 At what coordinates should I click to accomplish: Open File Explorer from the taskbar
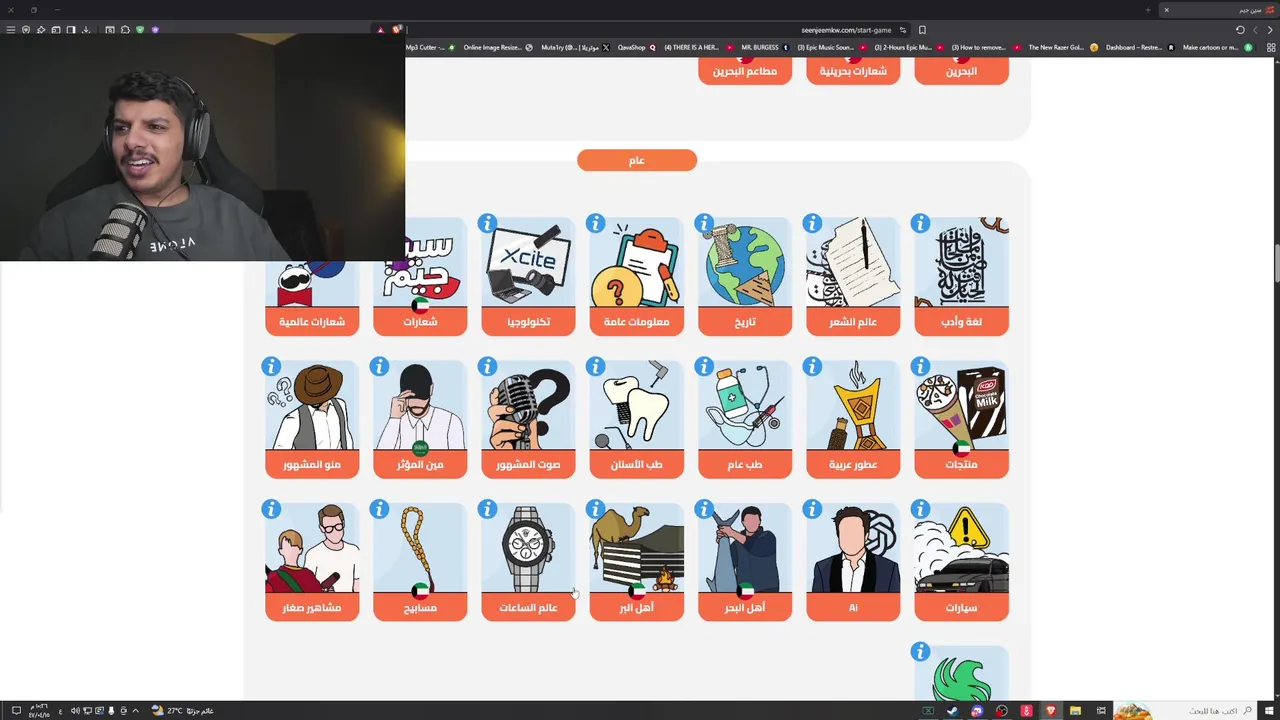[1075, 711]
